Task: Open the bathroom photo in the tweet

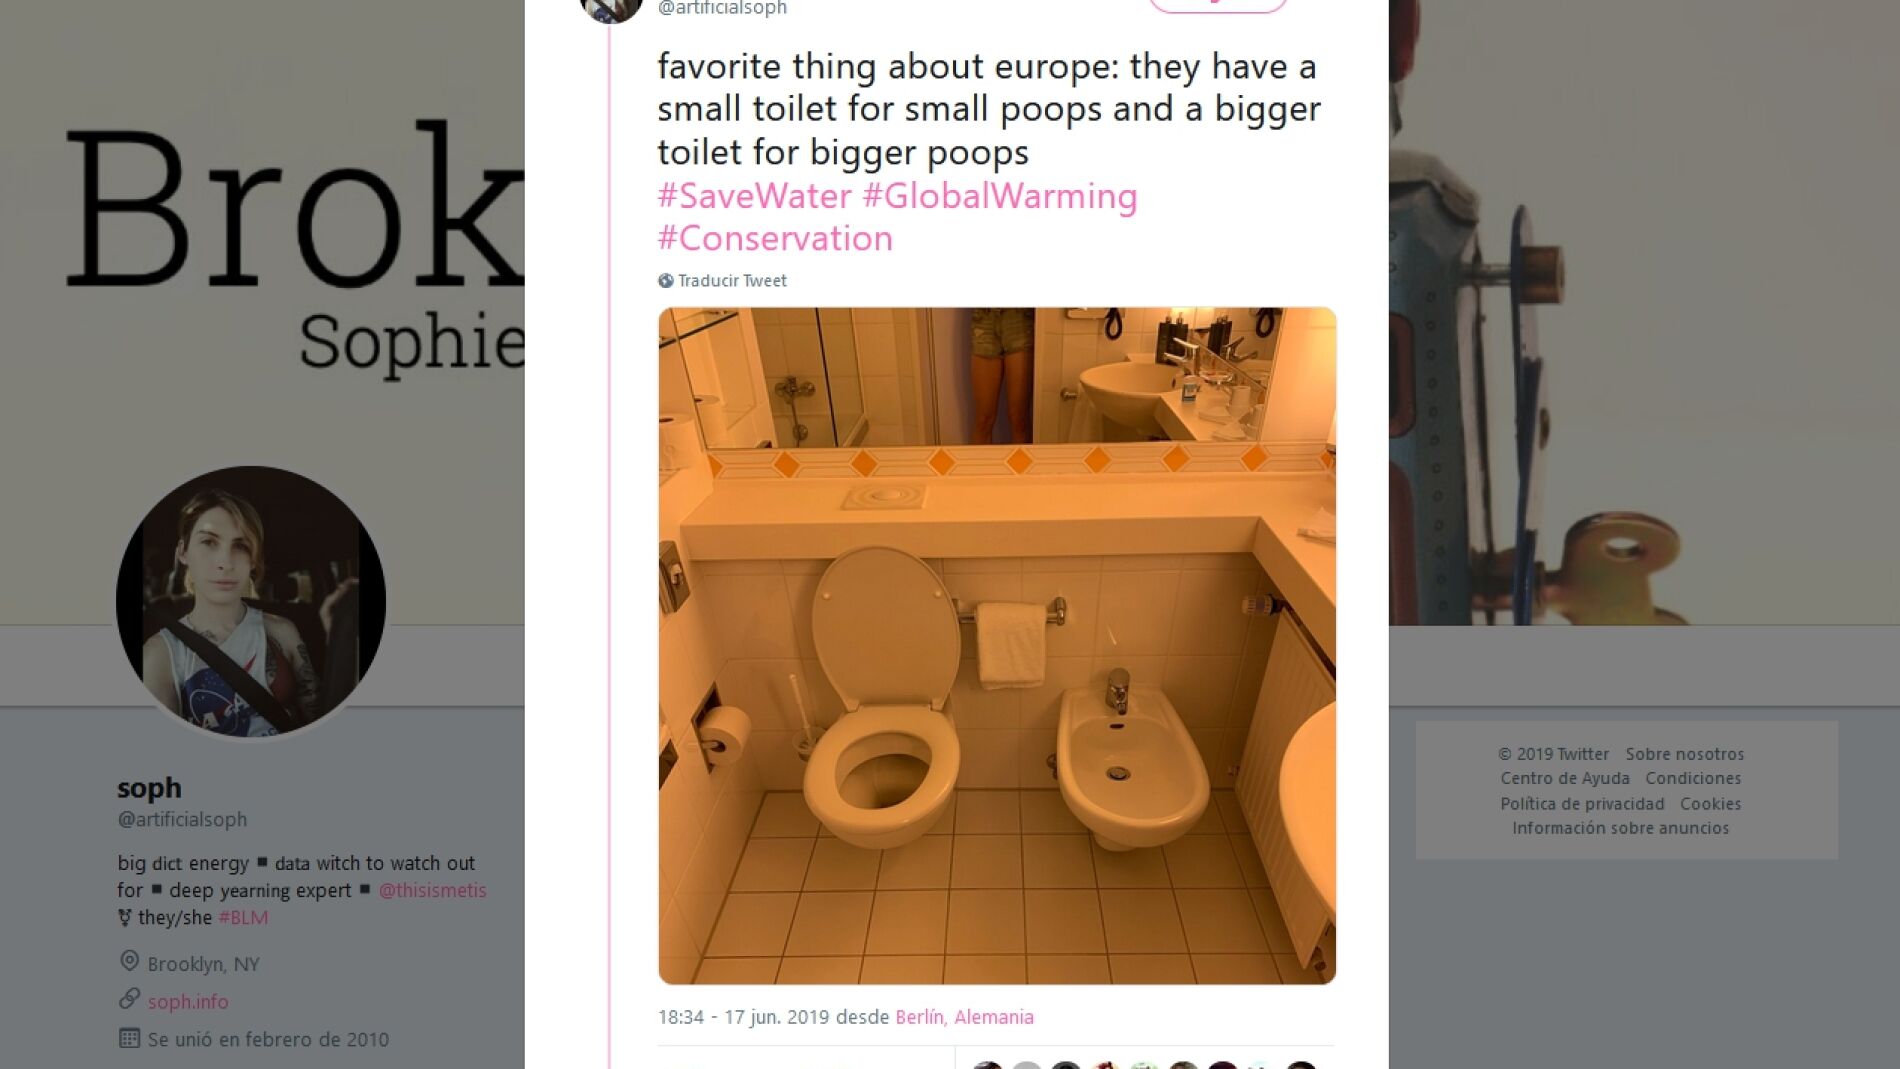Action: 997,646
